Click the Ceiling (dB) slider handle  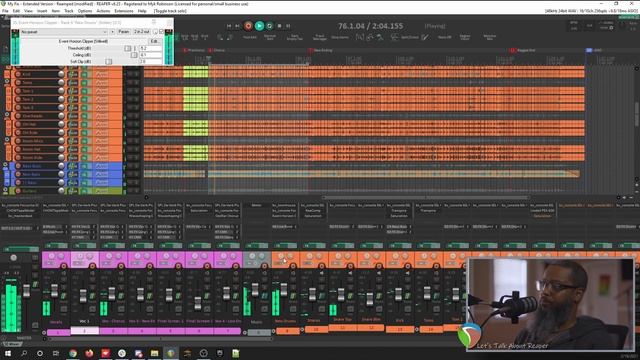click(134, 55)
